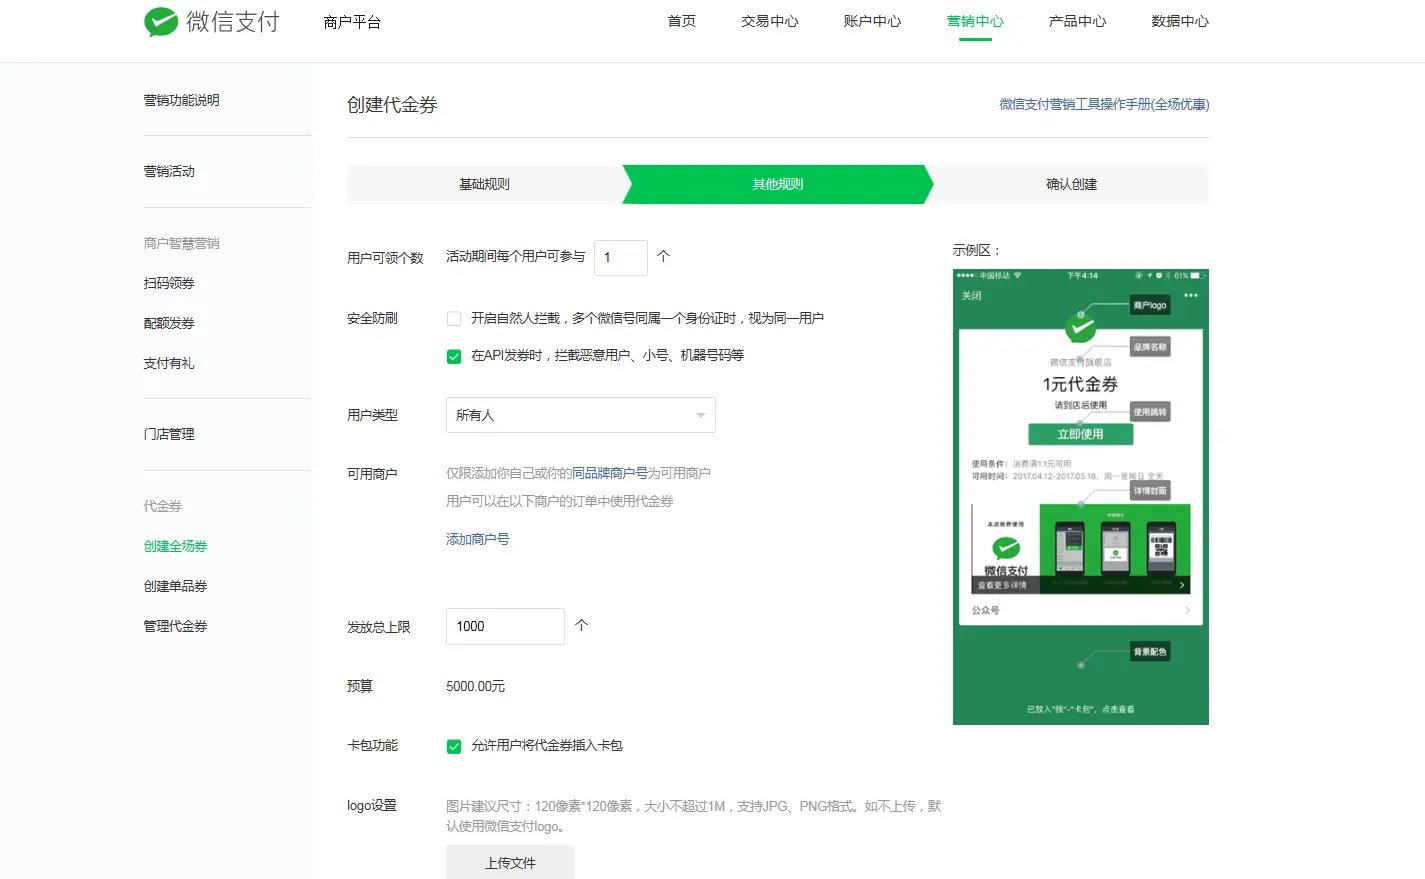This screenshot has width=1425, height=879.
Task: Click the WeChat Pay logo
Action: click(x=212, y=22)
